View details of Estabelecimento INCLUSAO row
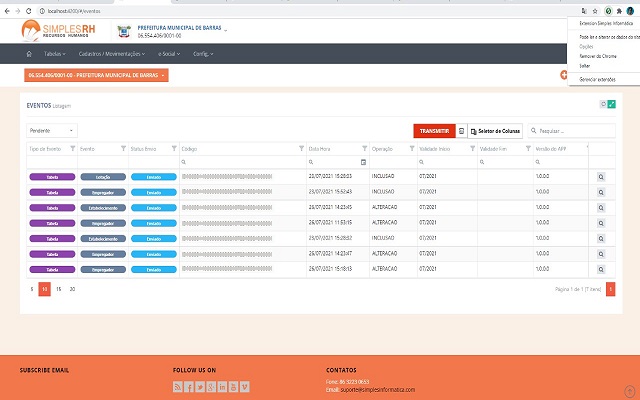The image size is (640, 400). 601,238
